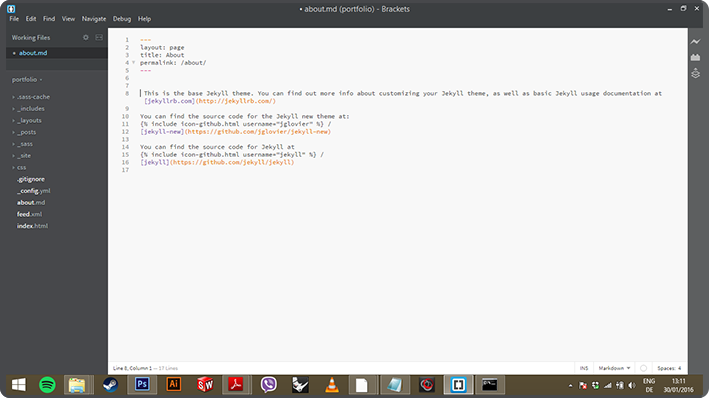Open Spotify from the taskbar
The width and height of the screenshot is (709, 399).
tap(47, 385)
